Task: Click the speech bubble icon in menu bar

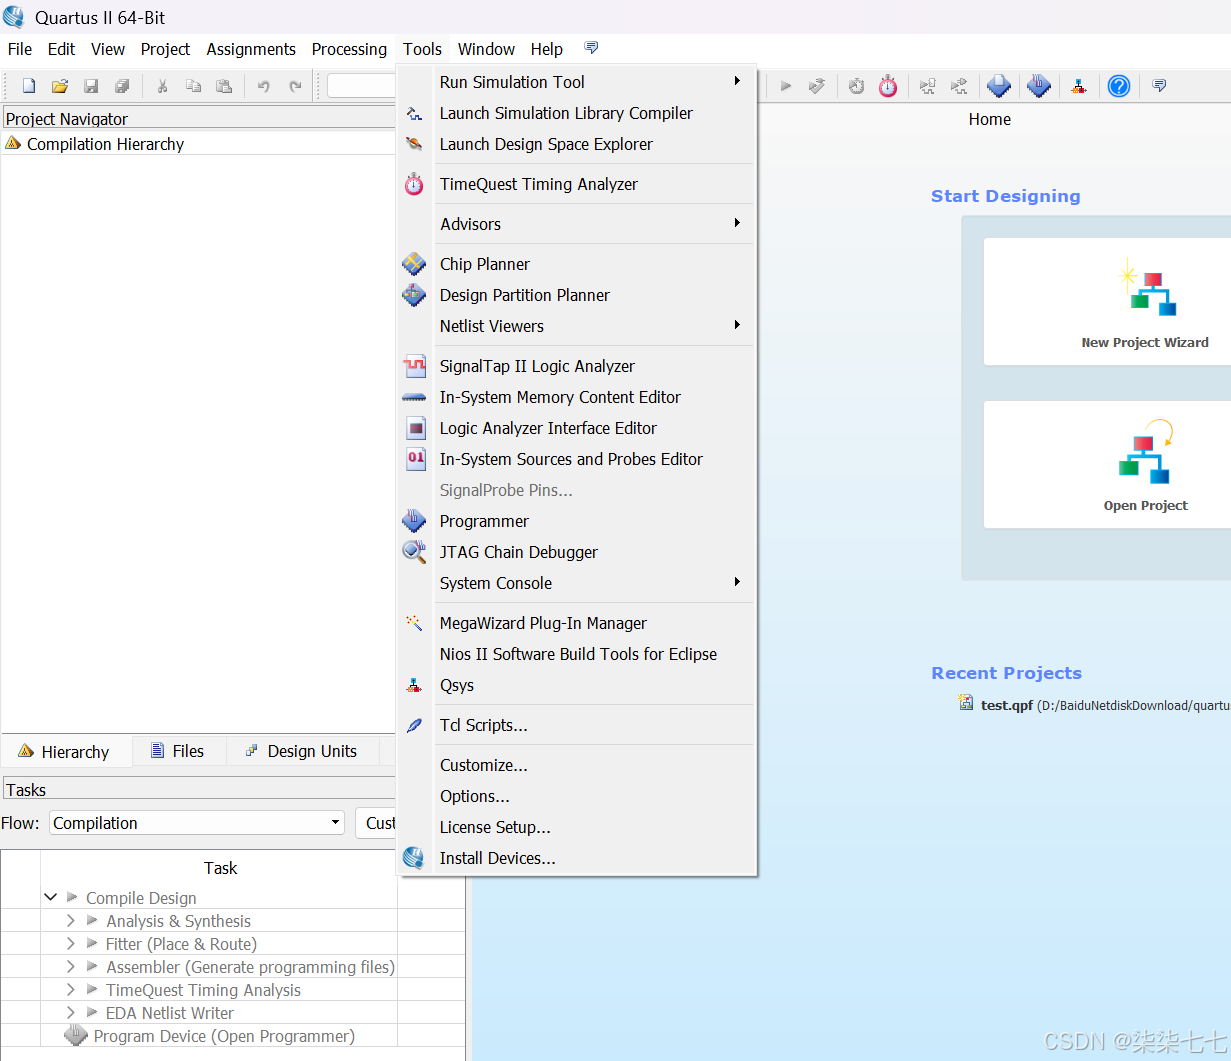Action: [591, 48]
